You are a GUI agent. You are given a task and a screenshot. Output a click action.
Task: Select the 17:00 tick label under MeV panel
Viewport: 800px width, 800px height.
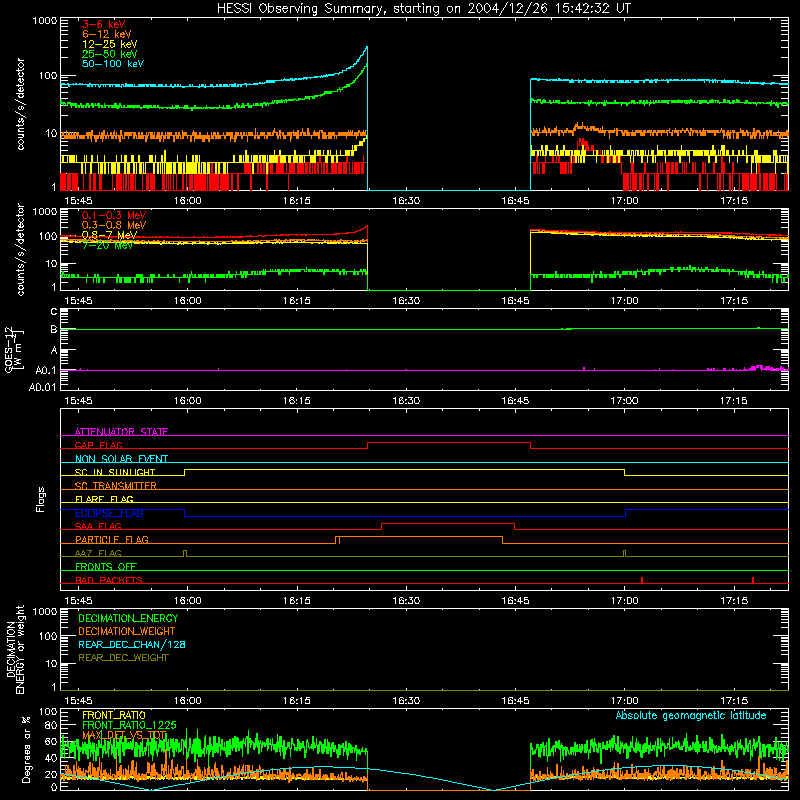[624, 301]
